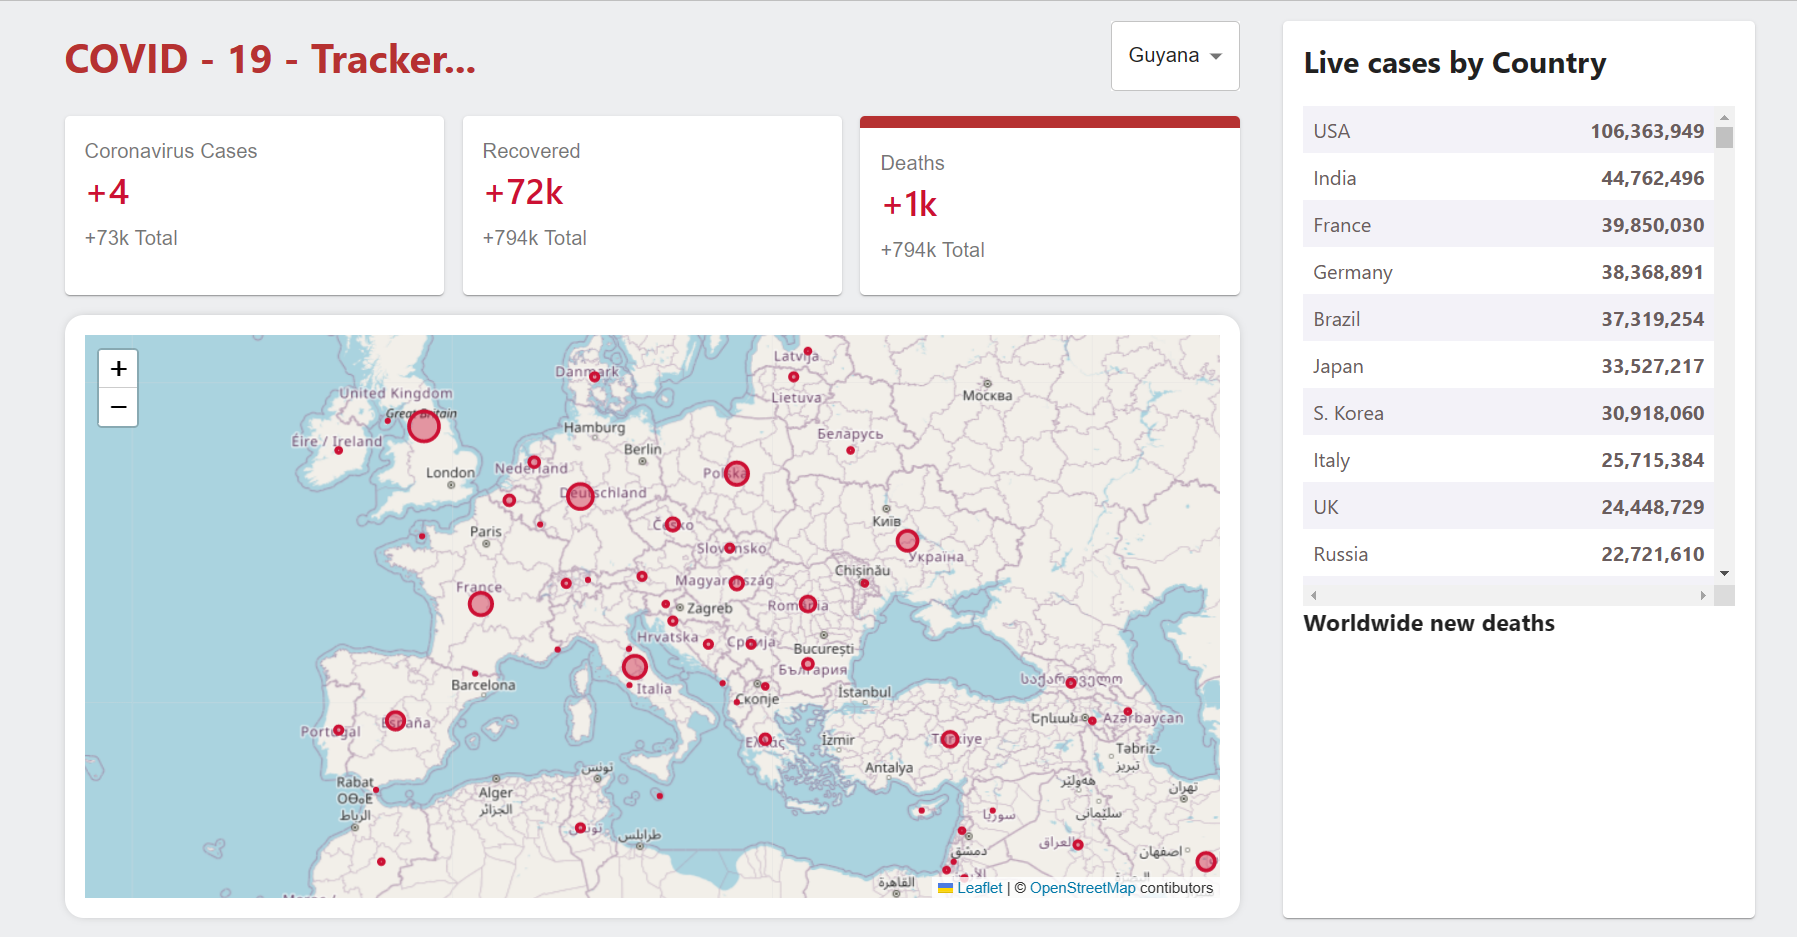The height and width of the screenshot is (937, 1797).
Task: Click the Brazil row in table
Action: (1508, 319)
